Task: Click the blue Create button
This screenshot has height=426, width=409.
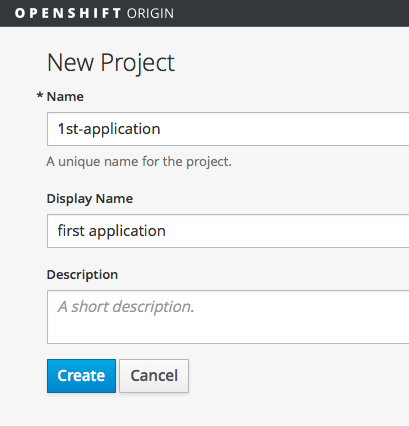Action: (81, 376)
